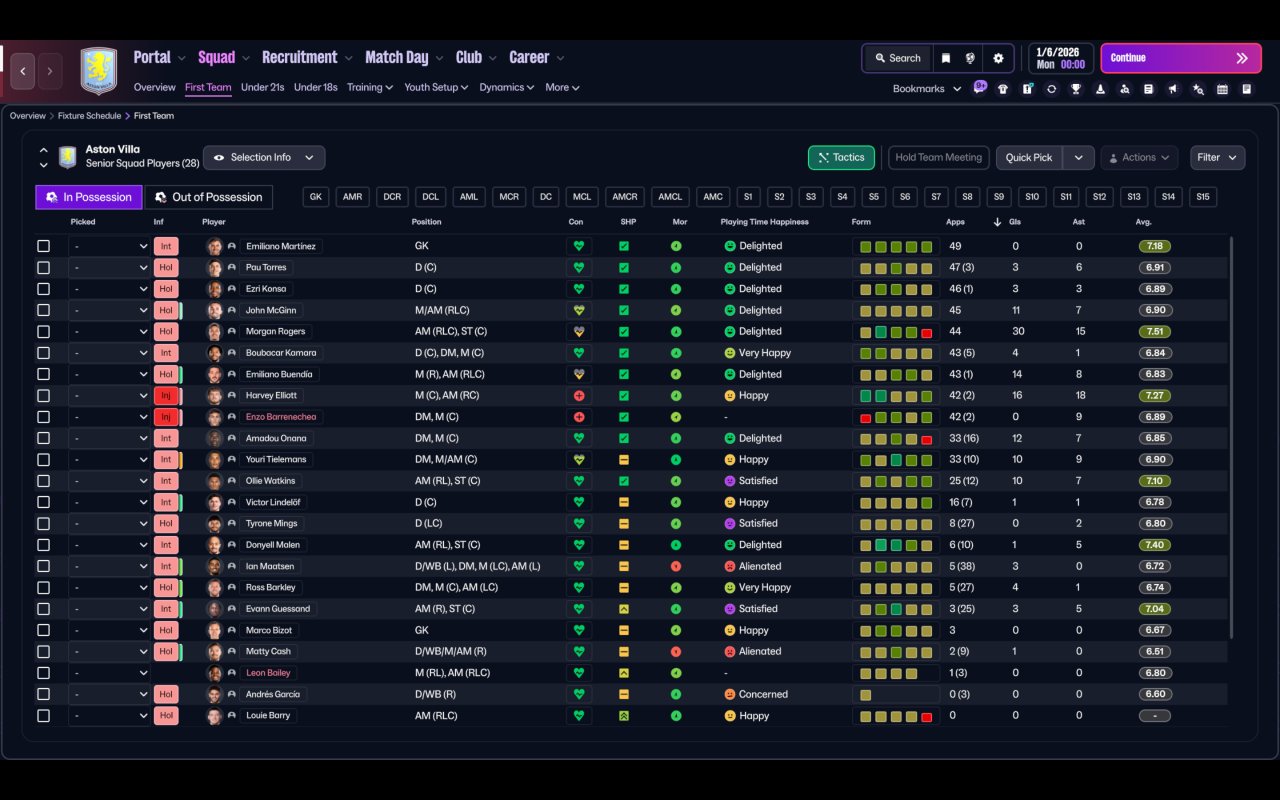The width and height of the screenshot is (1280, 800).
Task: Select the In Possession toggle
Action: (x=89, y=197)
